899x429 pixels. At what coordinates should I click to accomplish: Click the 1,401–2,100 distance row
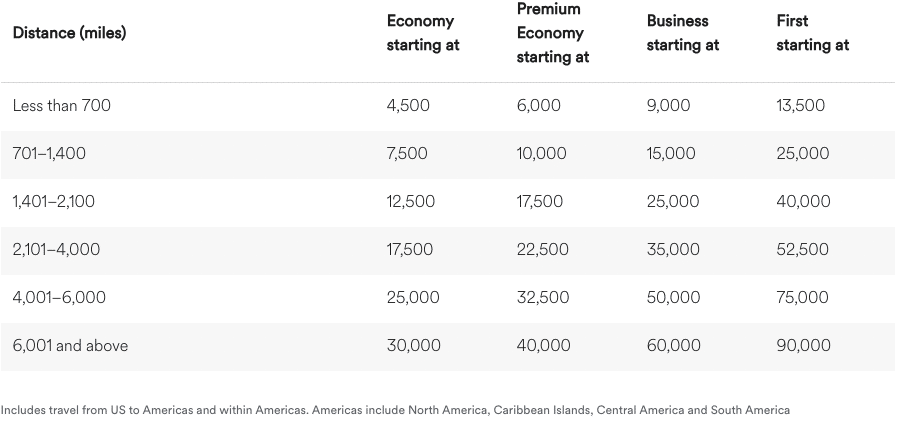pos(53,201)
